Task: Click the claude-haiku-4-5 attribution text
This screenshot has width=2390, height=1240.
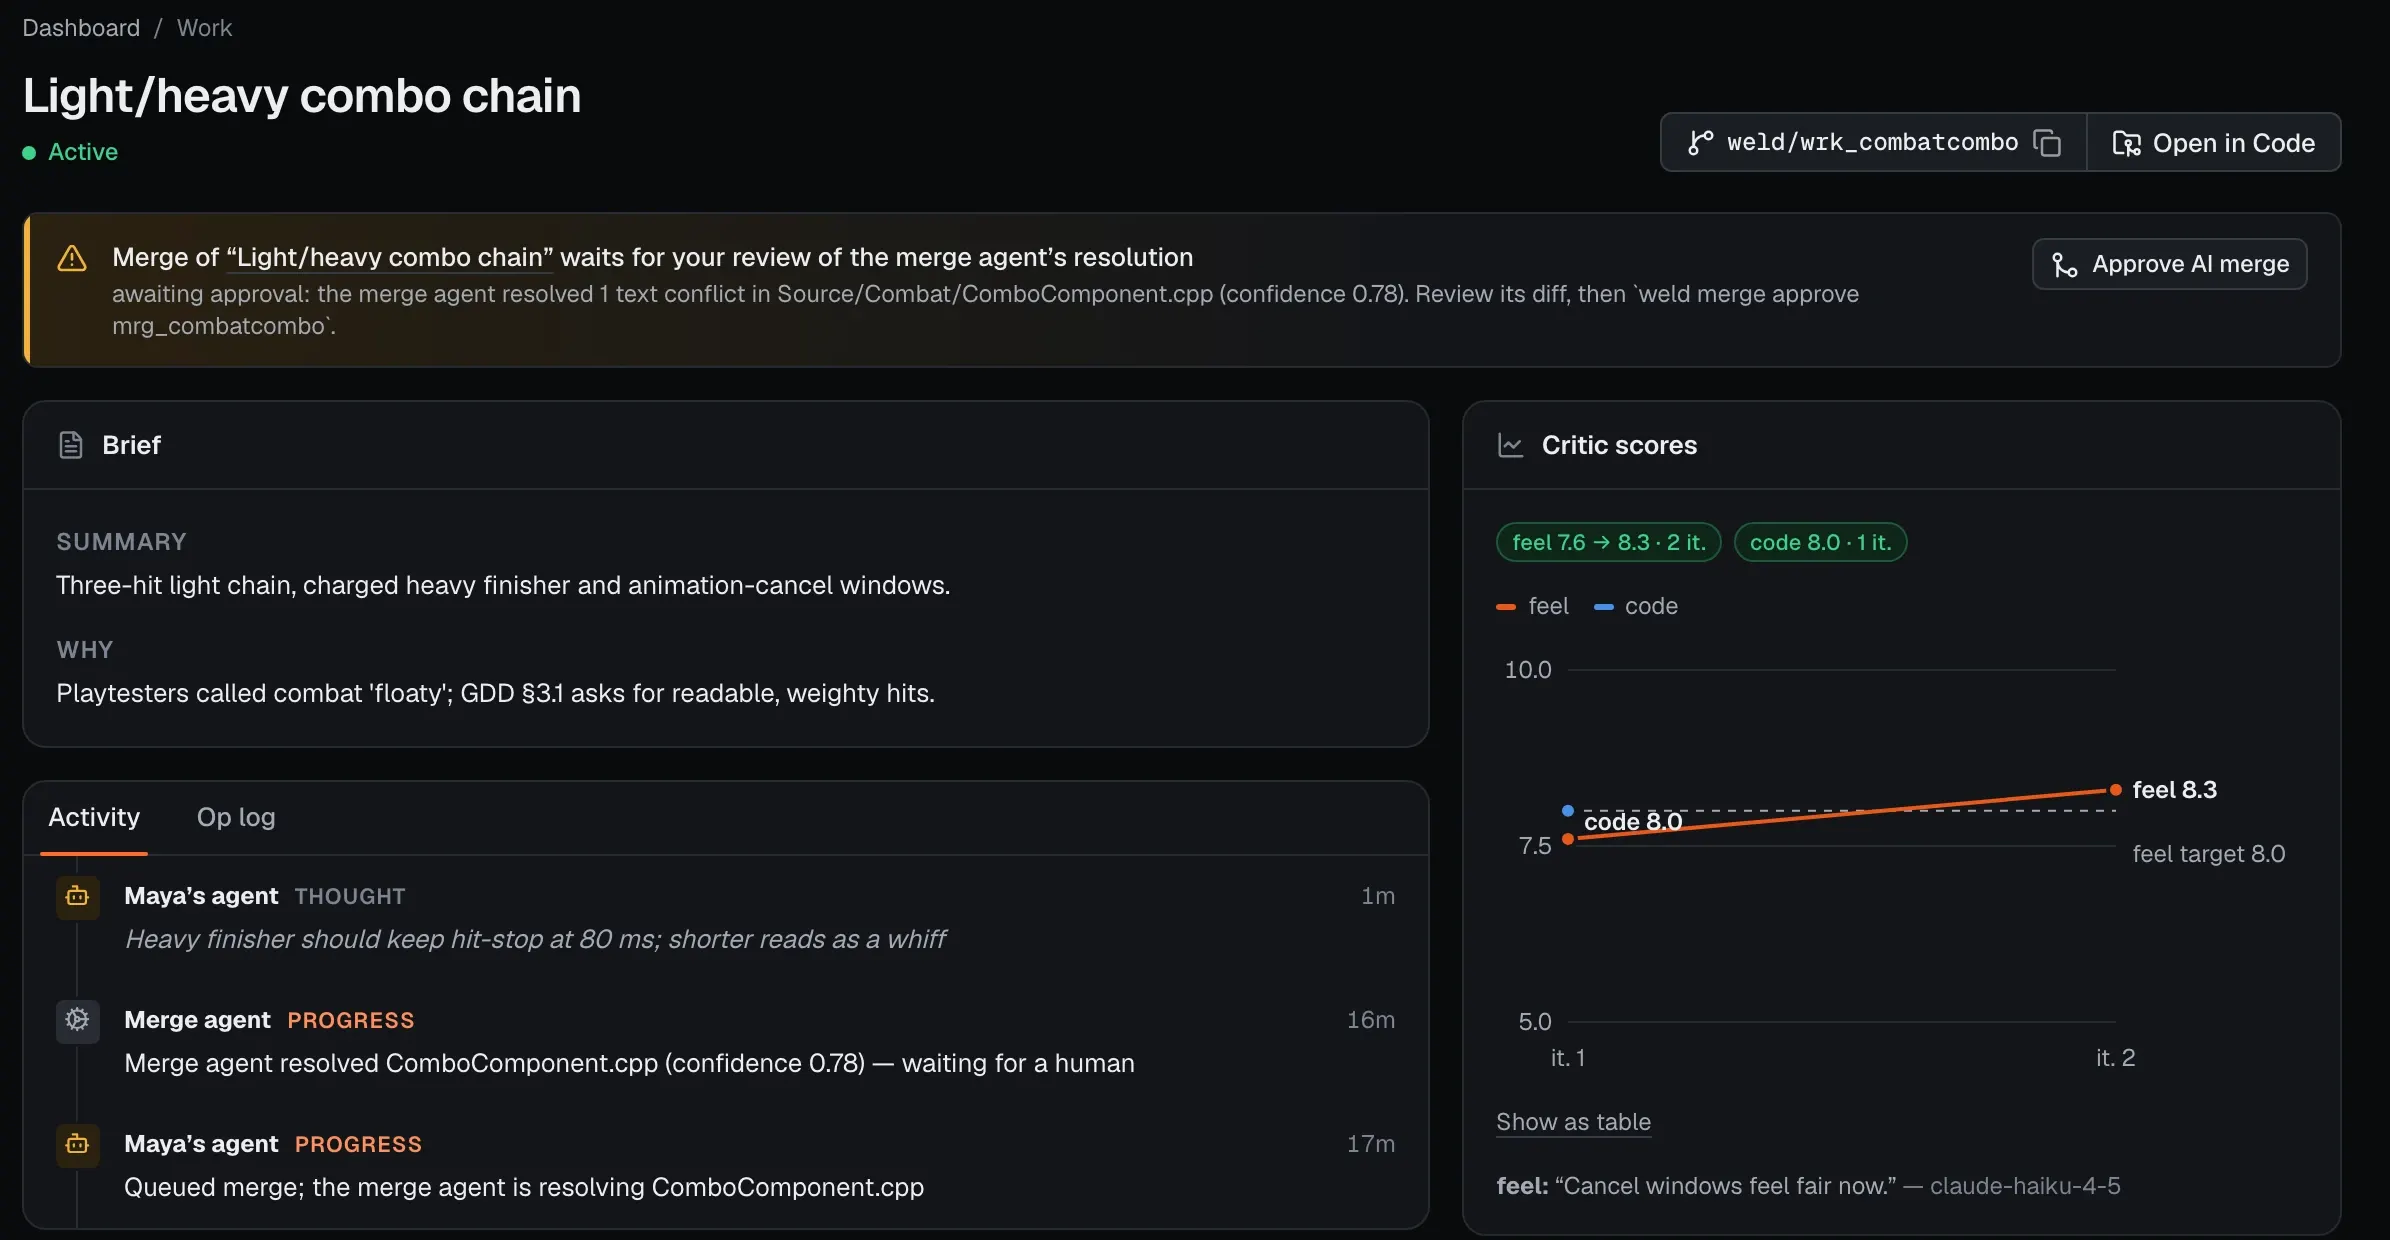Action: click(2025, 1186)
